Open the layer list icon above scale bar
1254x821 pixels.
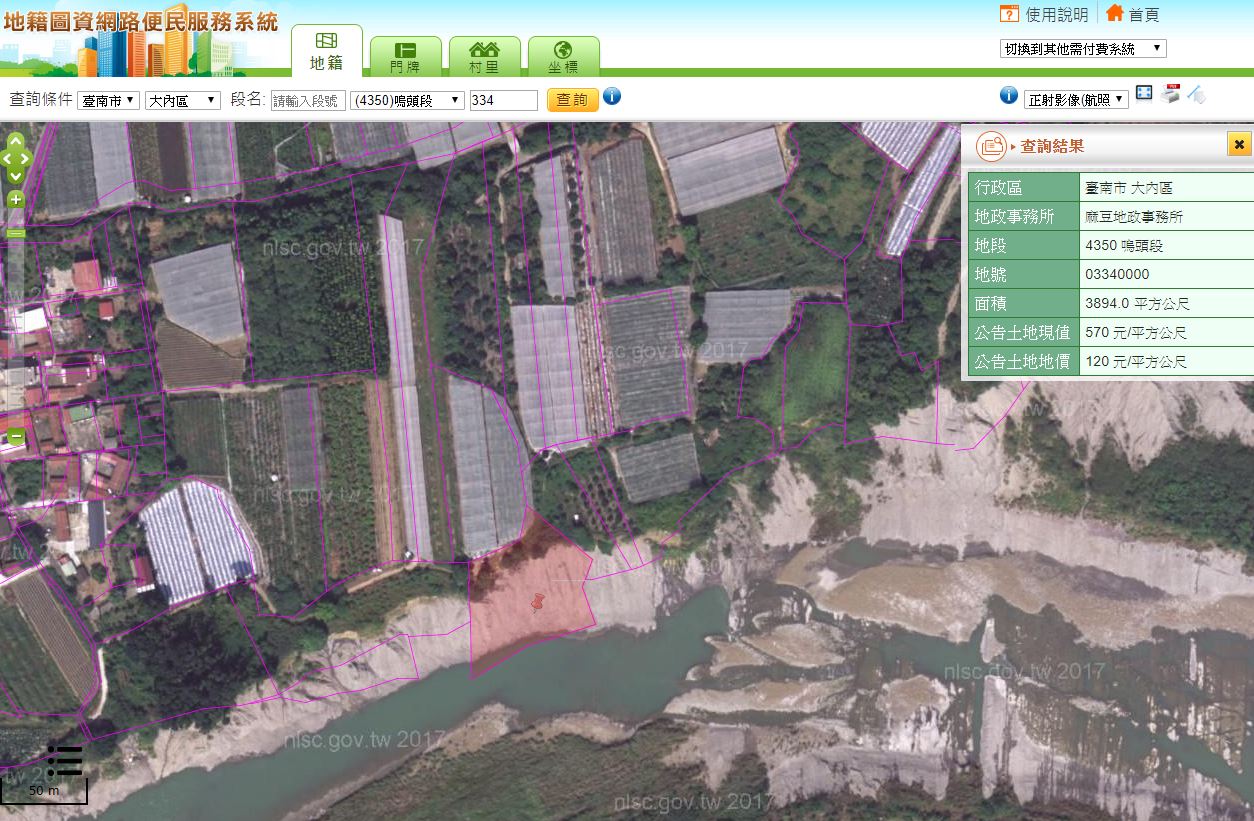coord(64,761)
